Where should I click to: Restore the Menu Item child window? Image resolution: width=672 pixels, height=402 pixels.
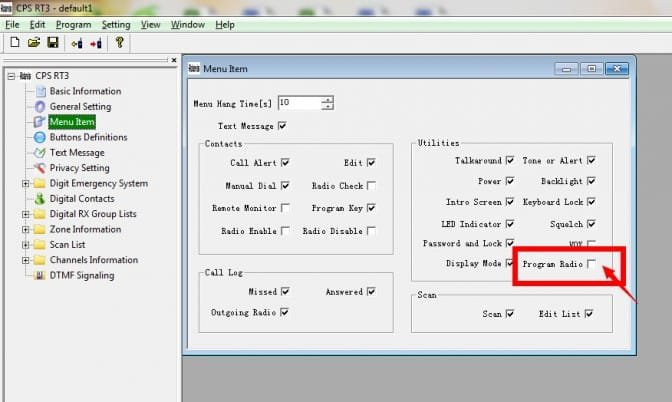591,69
